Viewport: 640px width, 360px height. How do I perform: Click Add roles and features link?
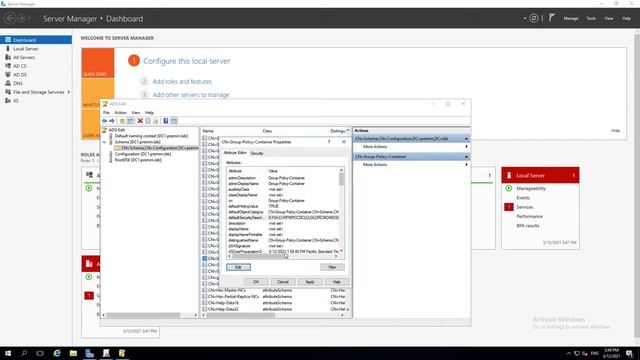click(182, 82)
